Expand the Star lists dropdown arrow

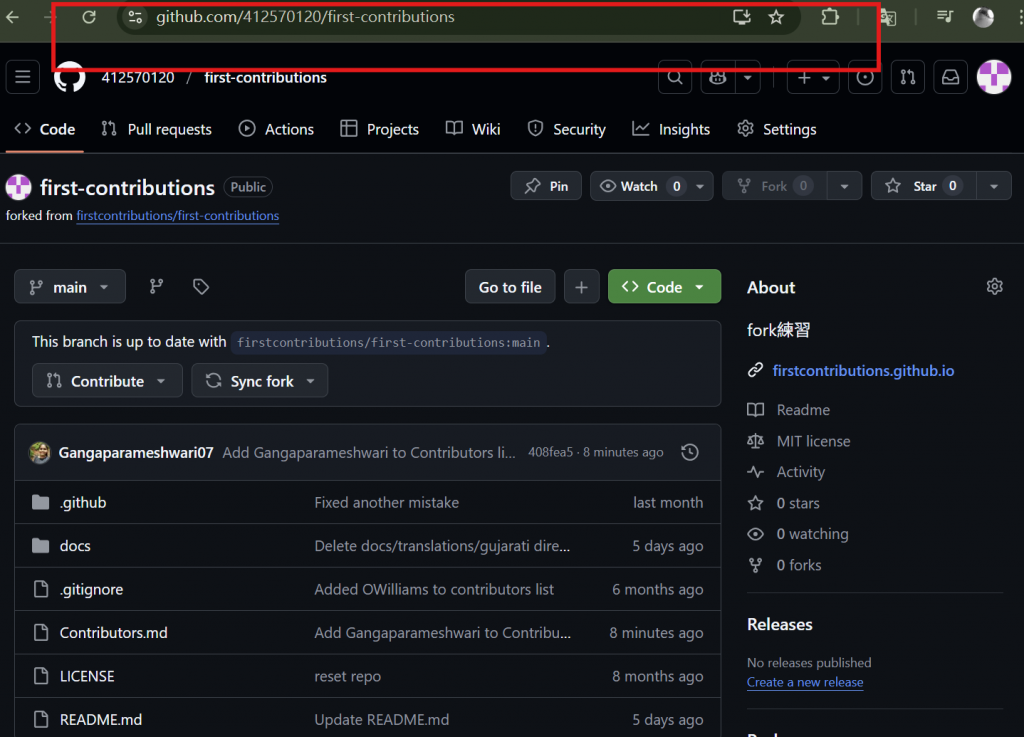tap(993, 186)
